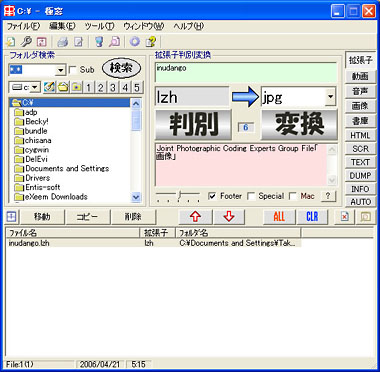
Task: Click the document edit toolbar icon
Action: (78, 42)
